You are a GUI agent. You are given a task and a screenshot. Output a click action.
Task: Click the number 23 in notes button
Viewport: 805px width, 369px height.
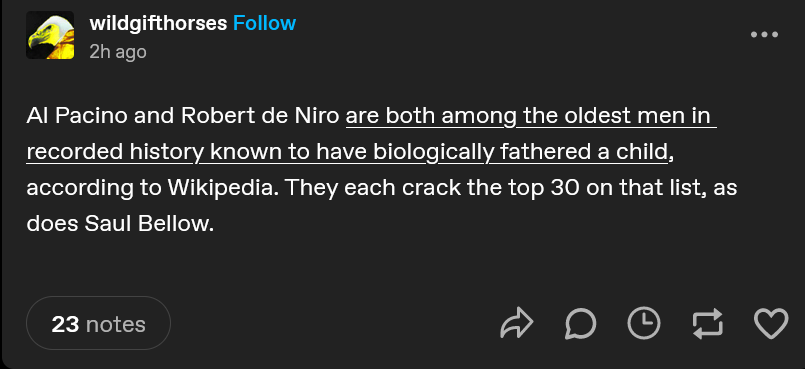[65, 324]
